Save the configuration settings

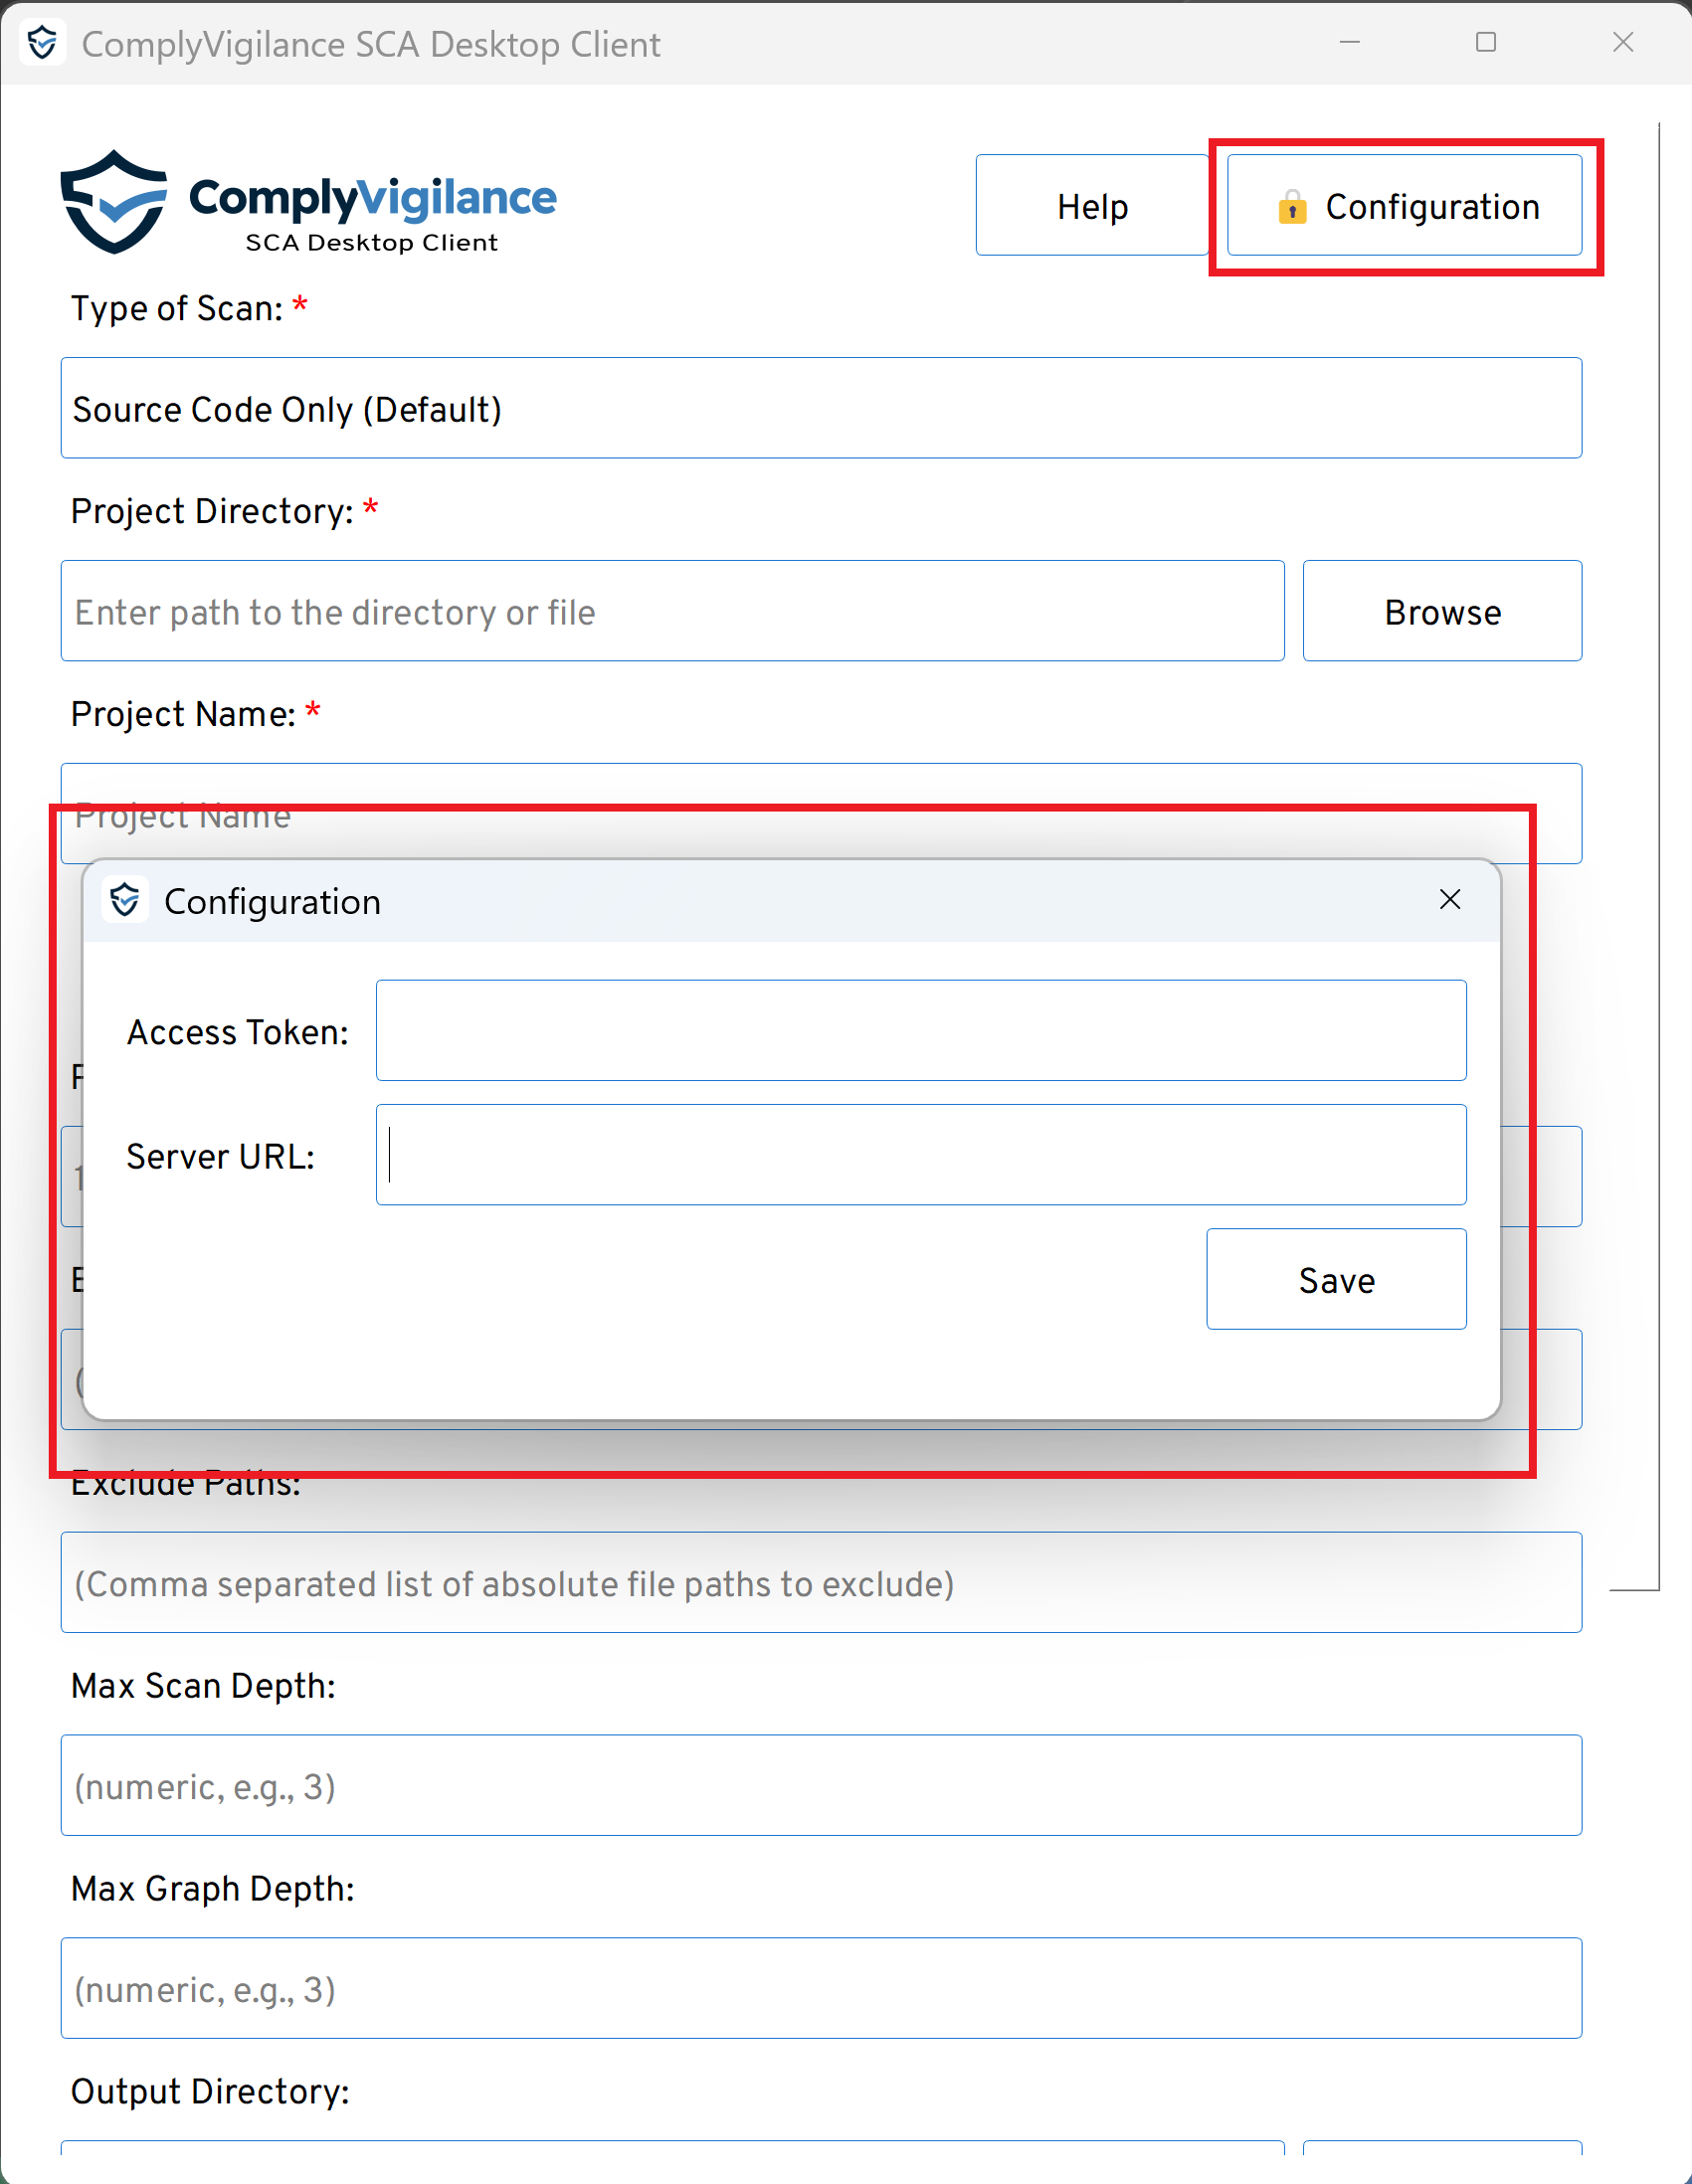[1336, 1279]
